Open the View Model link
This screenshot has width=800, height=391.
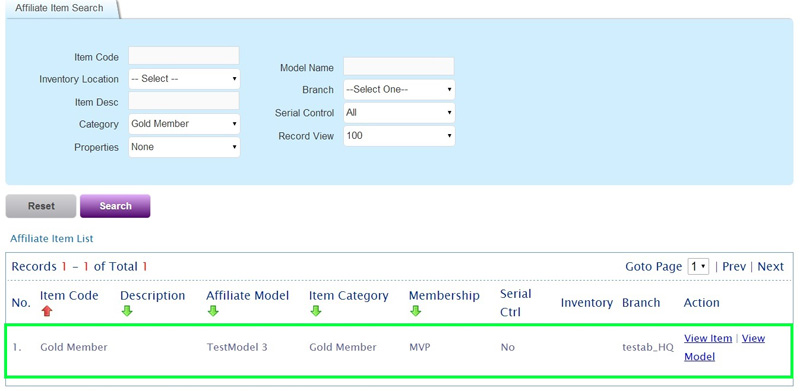724,348
